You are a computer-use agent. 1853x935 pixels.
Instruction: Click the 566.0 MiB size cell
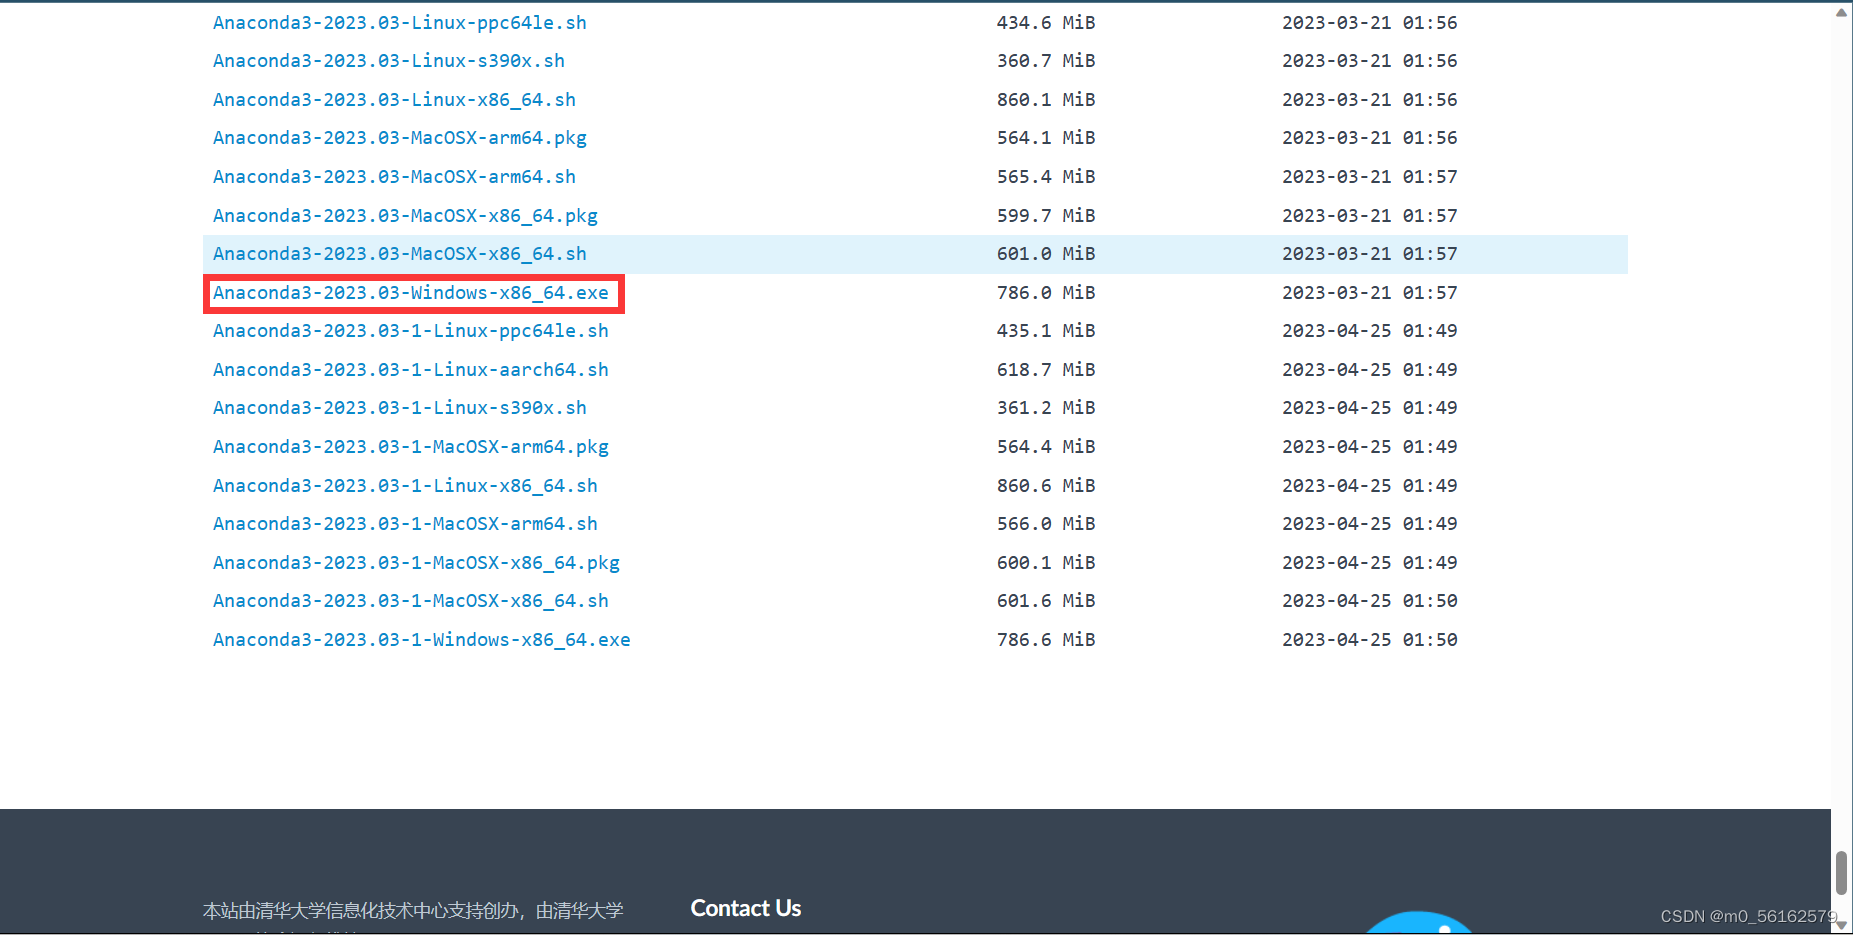[1046, 524]
